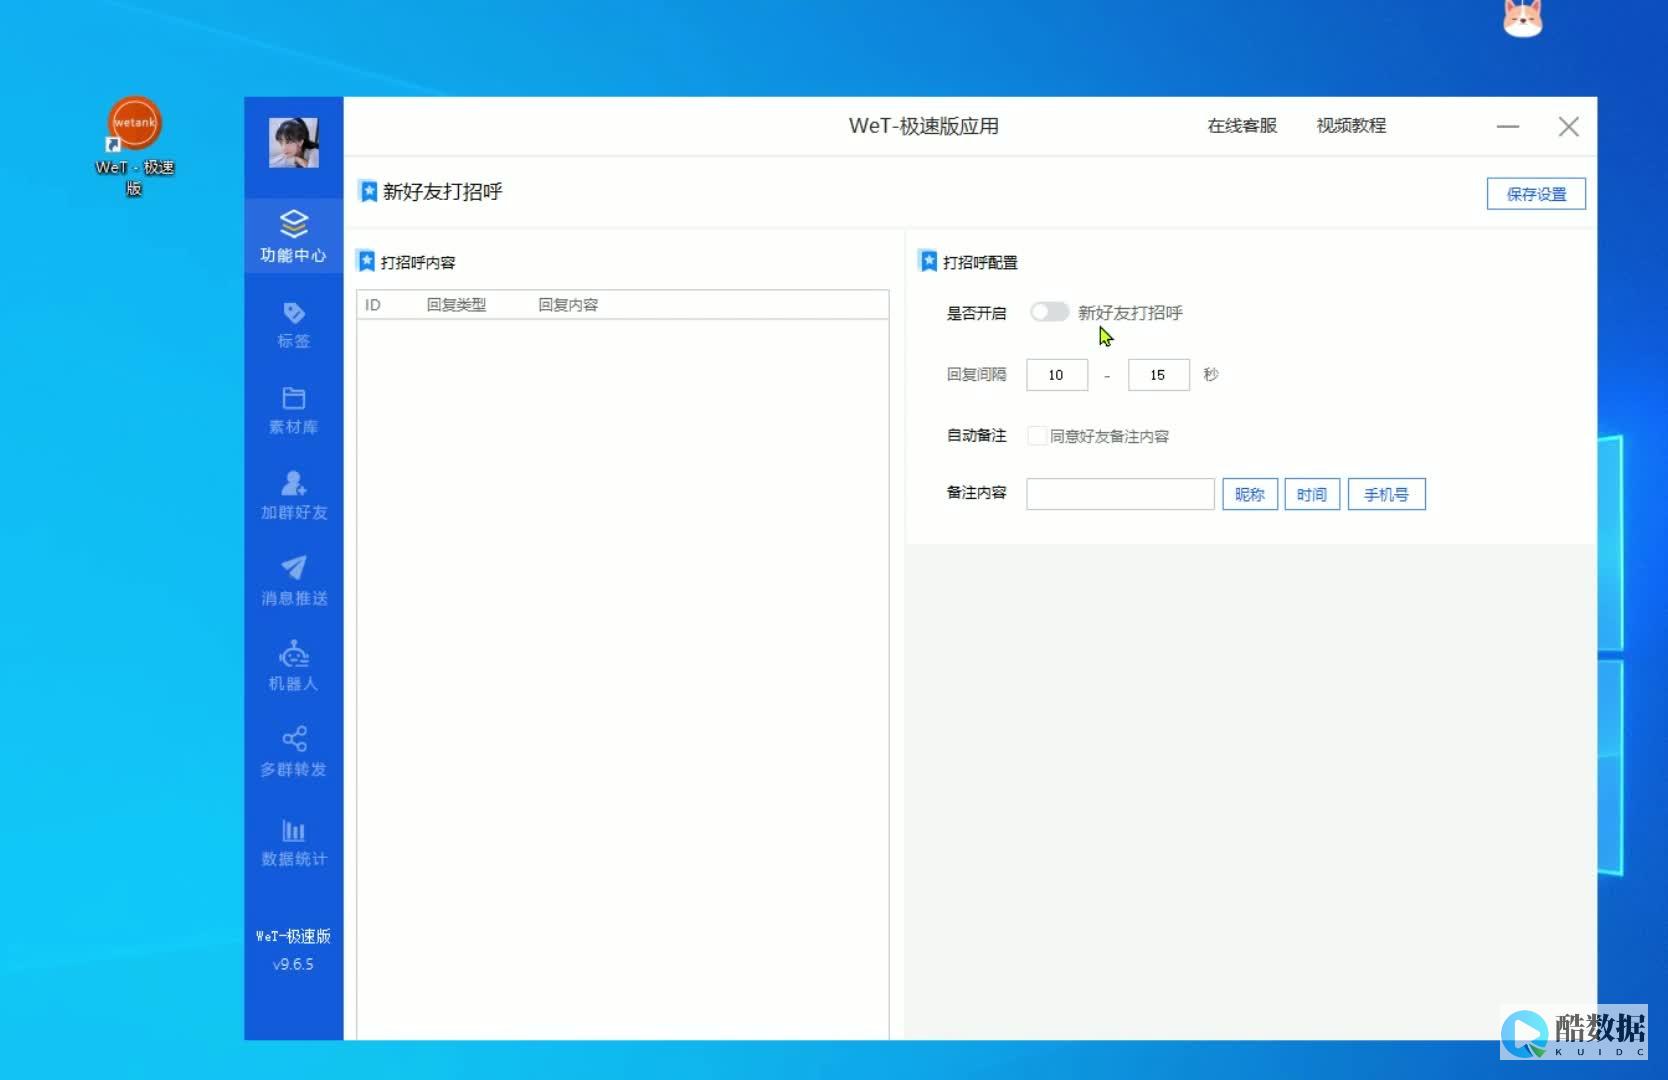Go to 加群好友 in the sidebar

pos(293,496)
